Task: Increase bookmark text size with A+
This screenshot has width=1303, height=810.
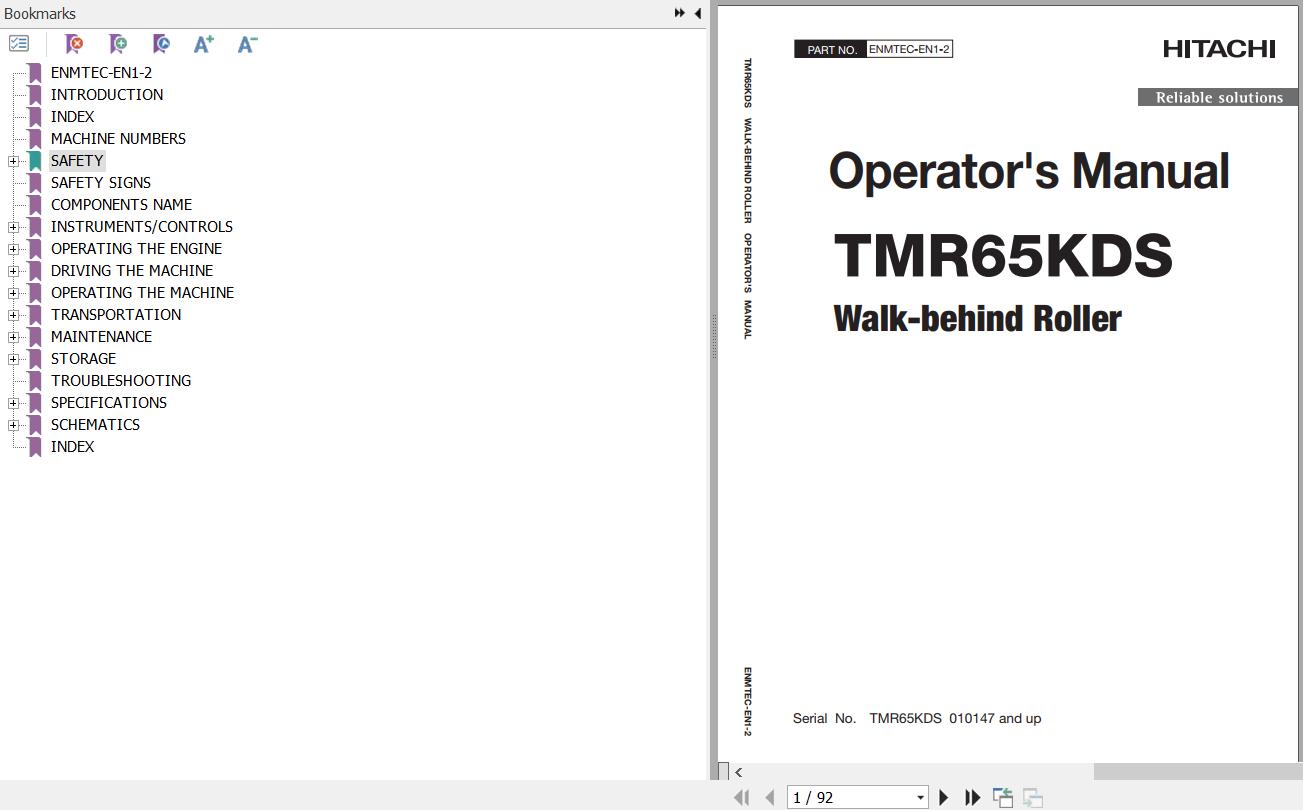Action: pos(204,44)
